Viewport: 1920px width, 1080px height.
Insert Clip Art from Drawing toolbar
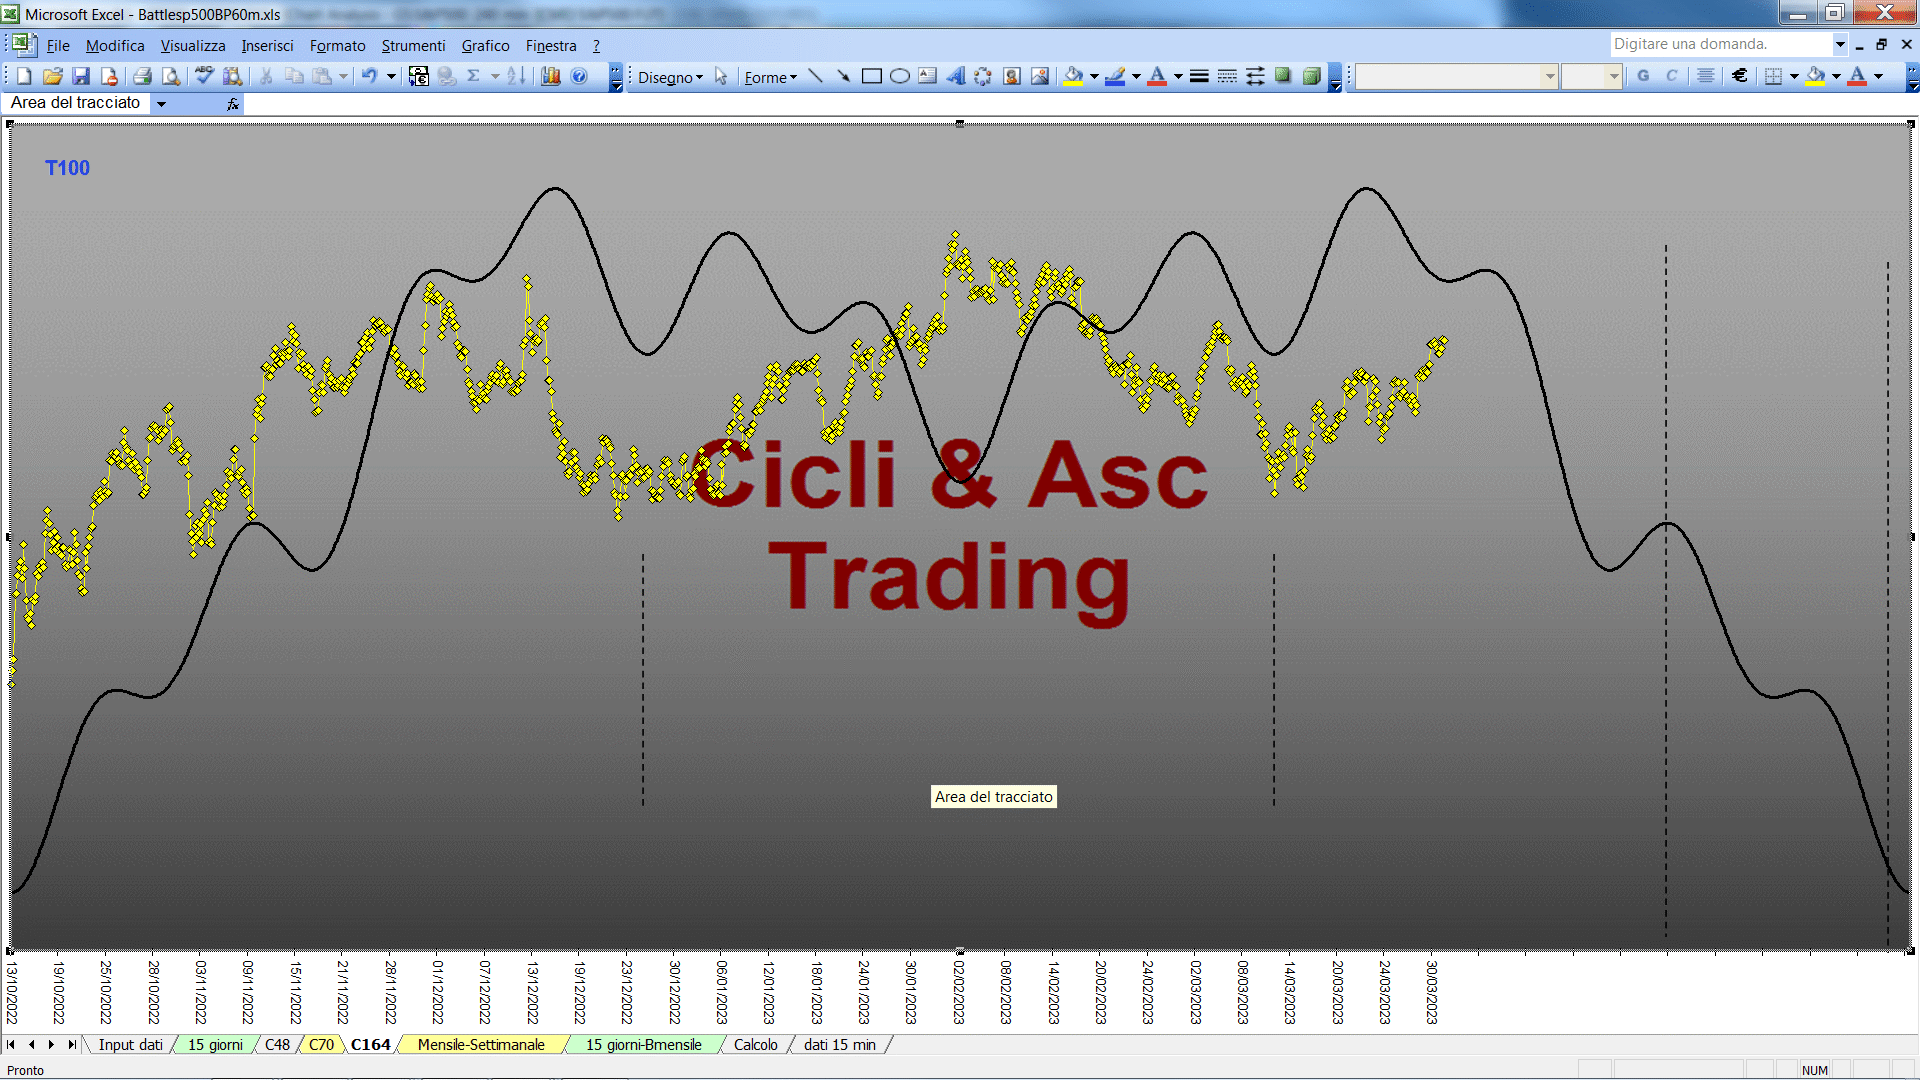[1011, 76]
